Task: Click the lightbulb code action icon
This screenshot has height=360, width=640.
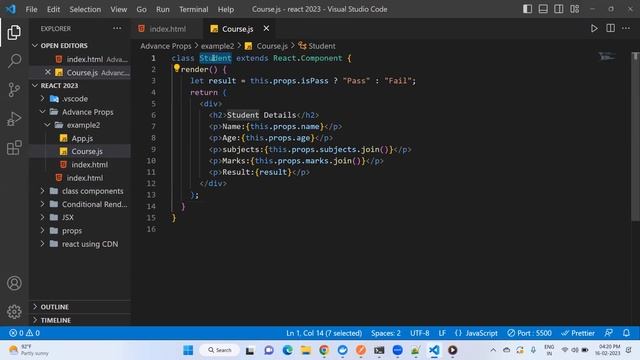Action: (177, 68)
